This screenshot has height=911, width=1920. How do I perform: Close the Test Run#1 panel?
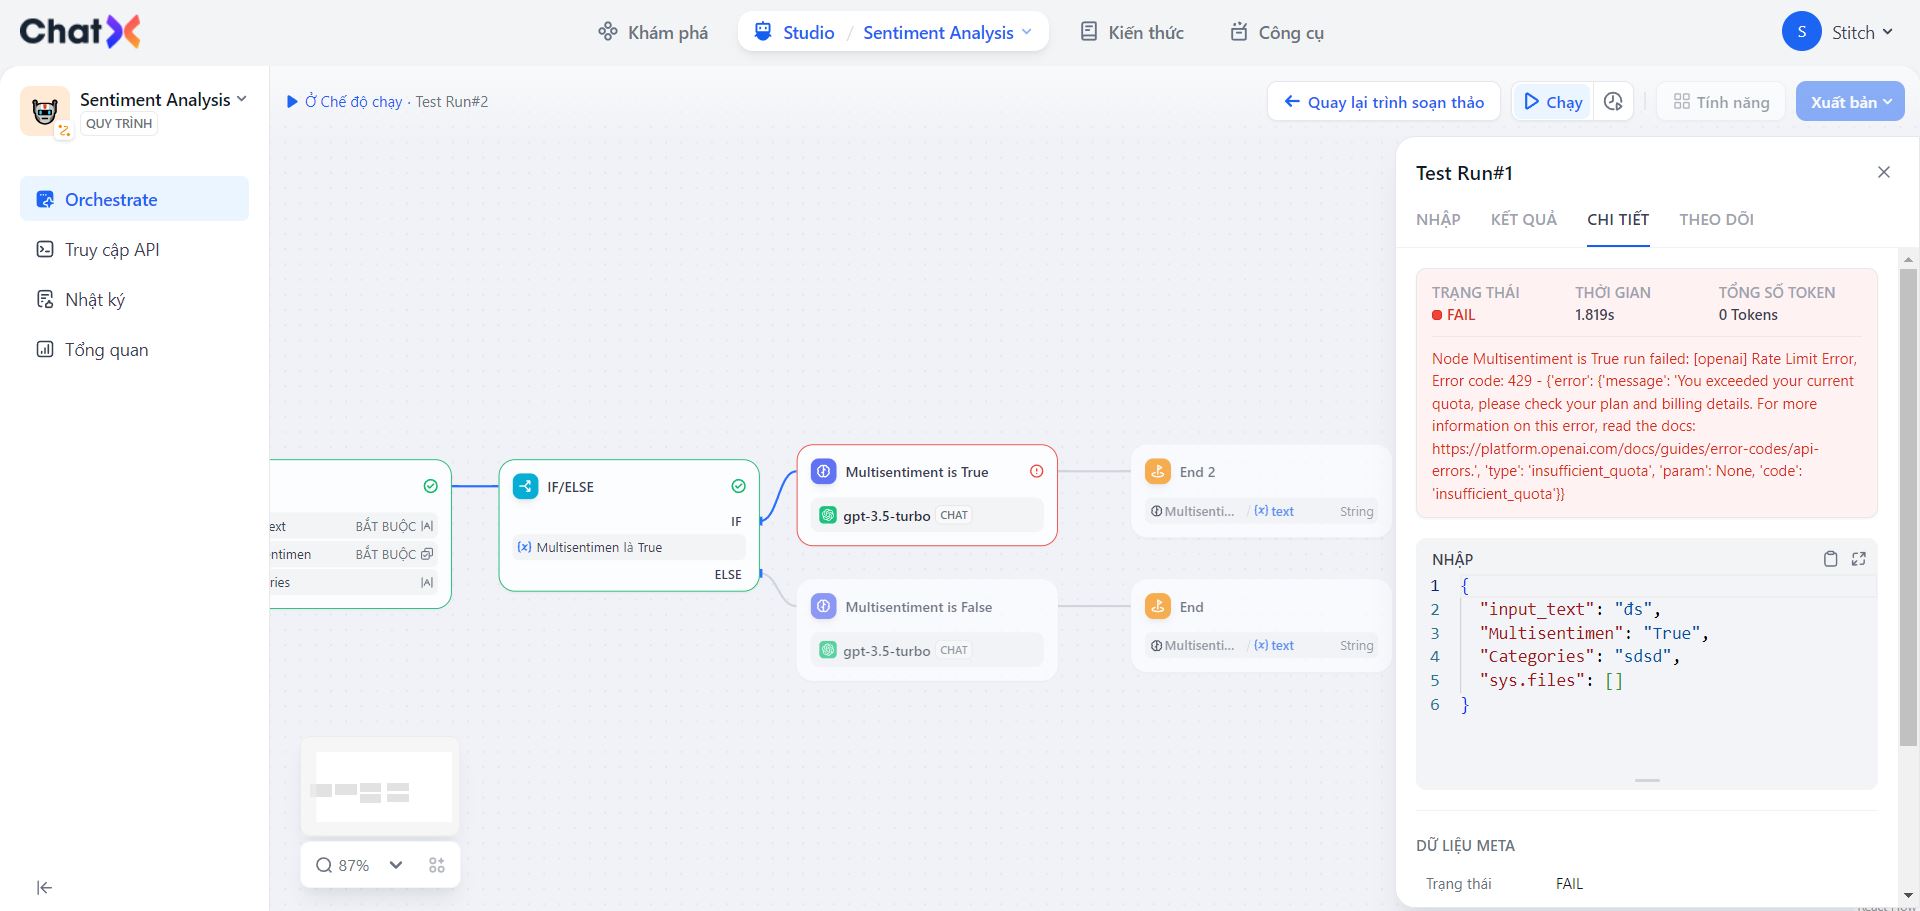coord(1884,172)
